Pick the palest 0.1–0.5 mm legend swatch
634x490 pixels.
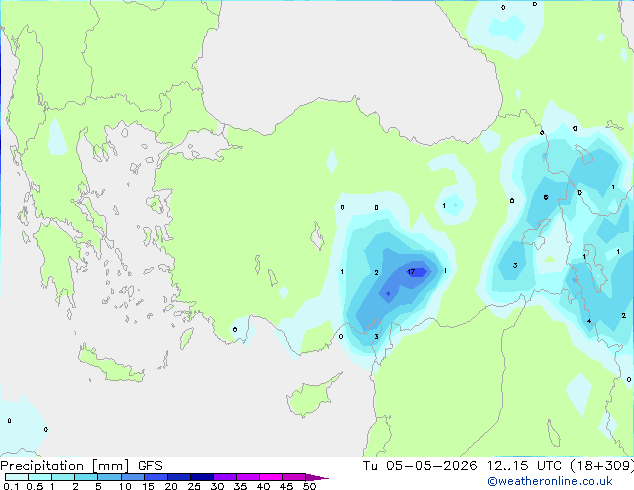coord(17,477)
